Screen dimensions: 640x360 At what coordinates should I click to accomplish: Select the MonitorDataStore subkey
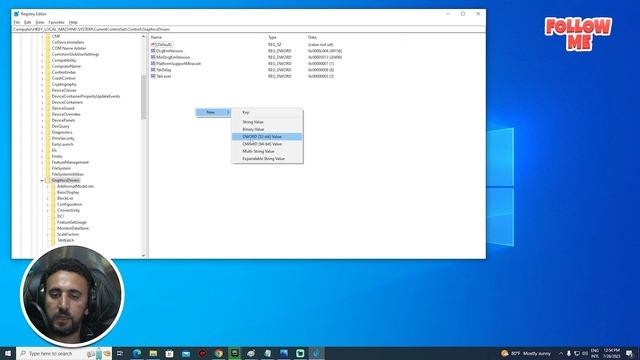73,228
